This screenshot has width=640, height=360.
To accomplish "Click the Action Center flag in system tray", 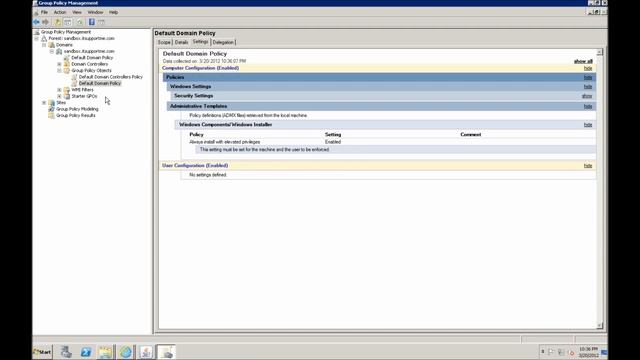I will (551, 352).
